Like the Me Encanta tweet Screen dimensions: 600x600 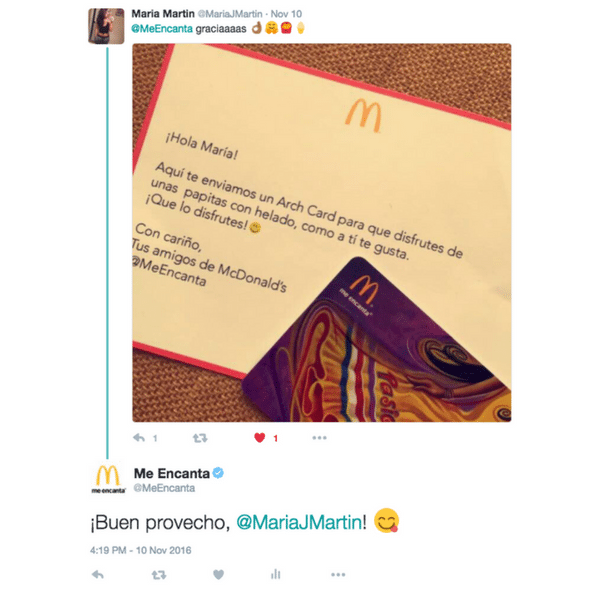point(218,574)
